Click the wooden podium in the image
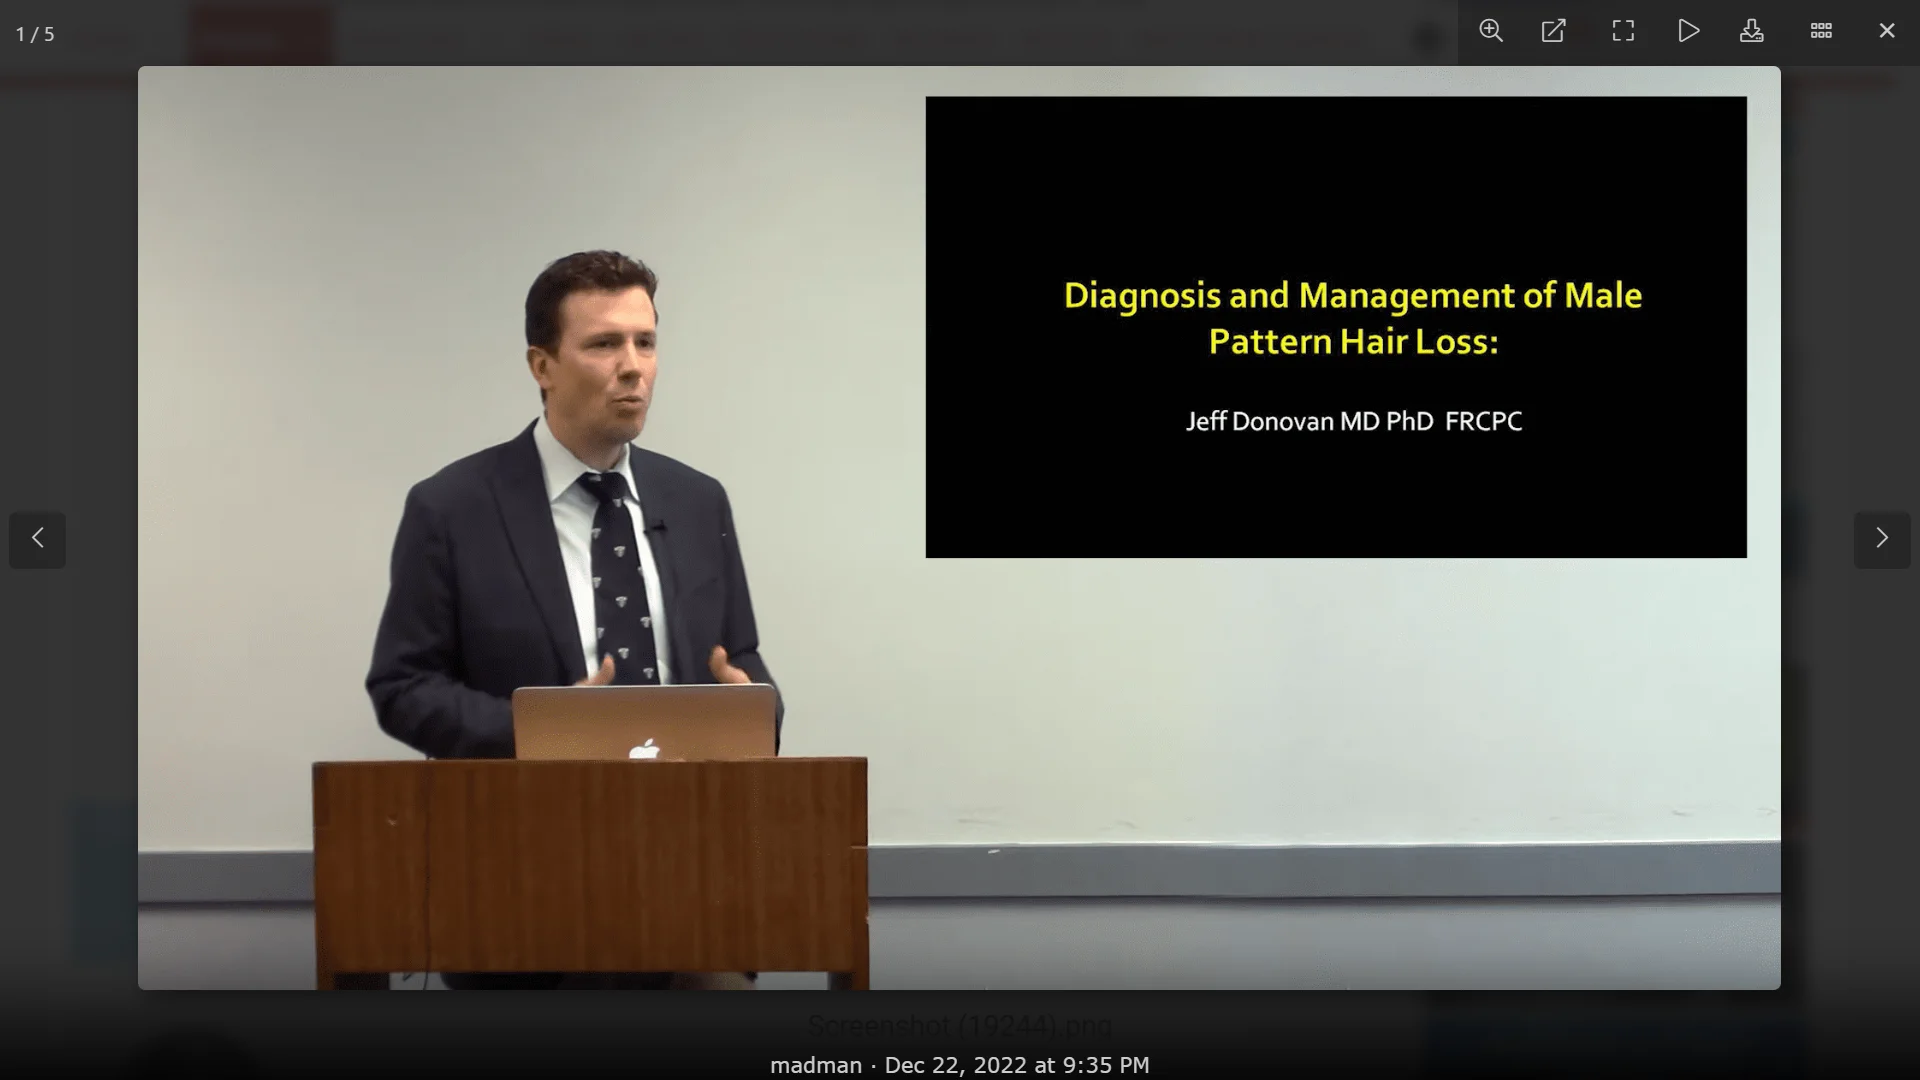Viewport: 1920px width, 1080px height. pos(590,870)
